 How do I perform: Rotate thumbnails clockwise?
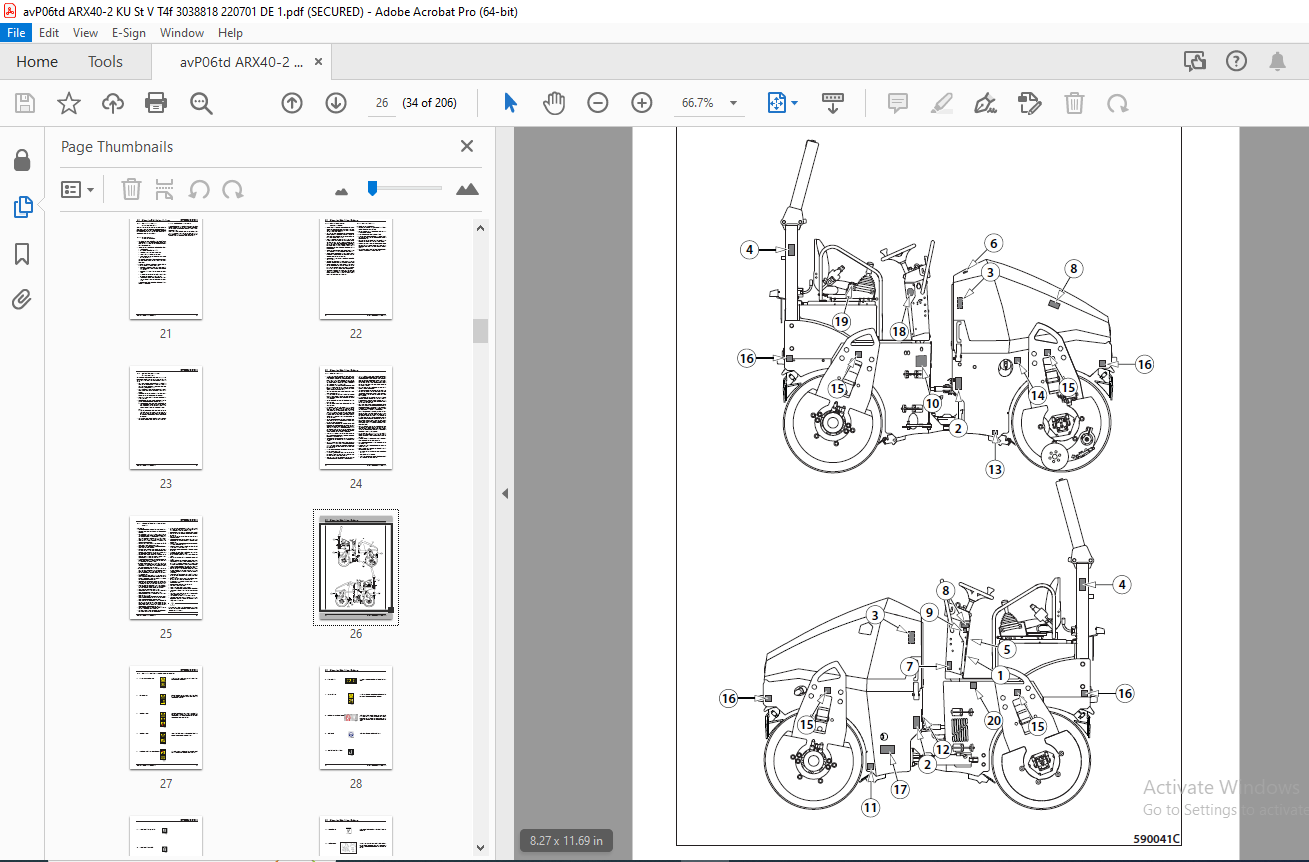coord(233,189)
